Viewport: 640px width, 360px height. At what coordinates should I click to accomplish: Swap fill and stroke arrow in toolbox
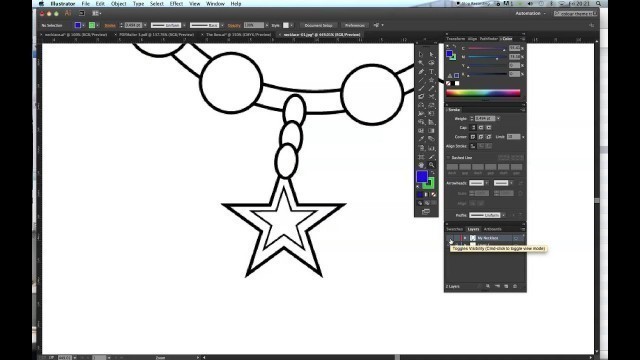click(433, 173)
